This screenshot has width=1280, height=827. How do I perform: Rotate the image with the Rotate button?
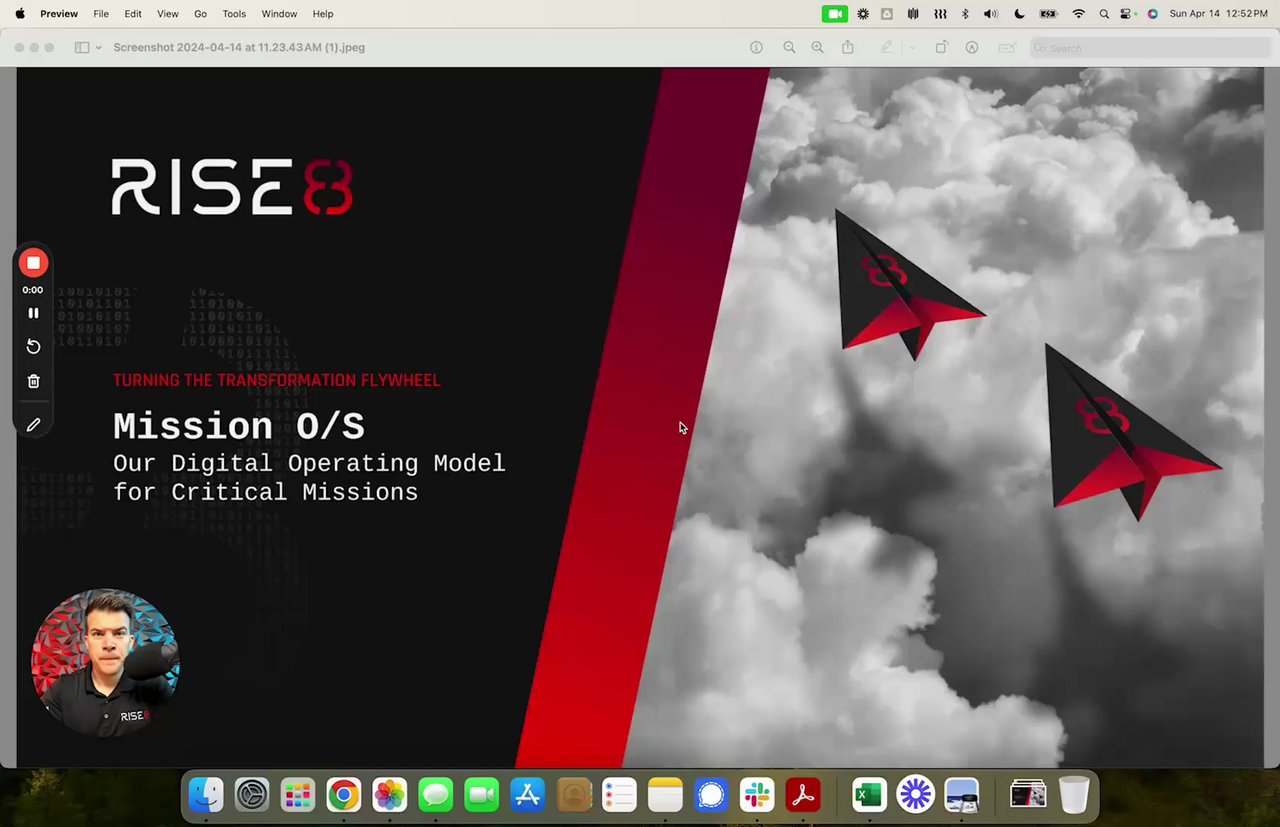pos(941,47)
